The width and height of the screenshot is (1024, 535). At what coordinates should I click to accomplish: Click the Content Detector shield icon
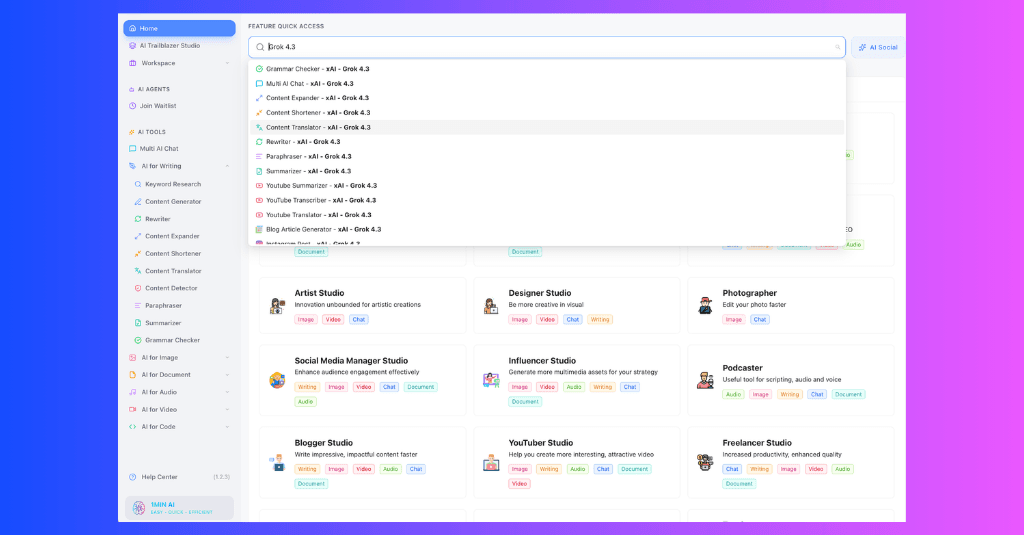(x=138, y=288)
